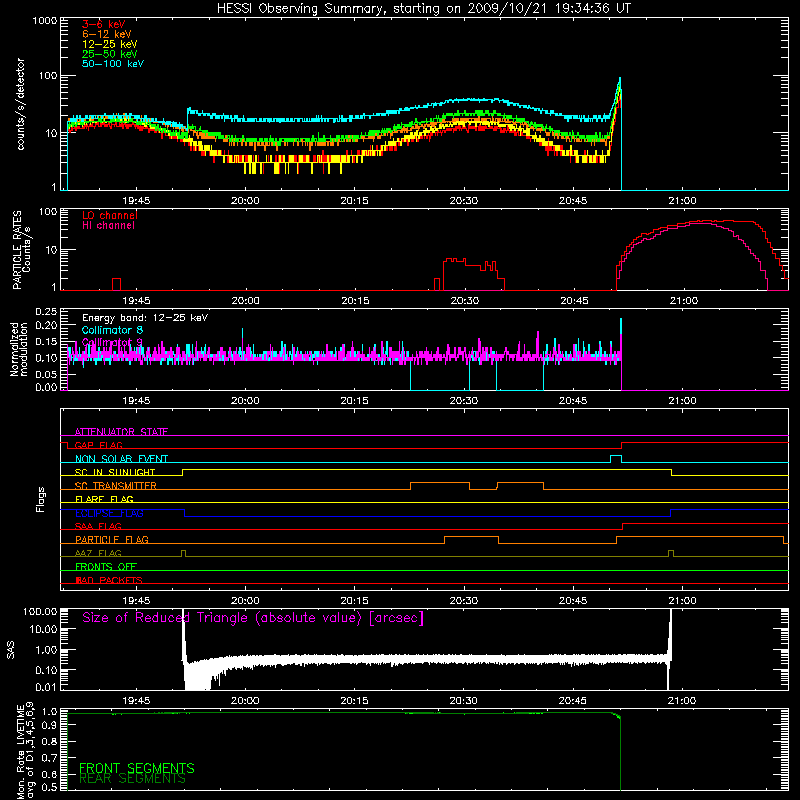Click the 'PARTICLE RATES' axis label

pyautogui.click(x=17, y=250)
